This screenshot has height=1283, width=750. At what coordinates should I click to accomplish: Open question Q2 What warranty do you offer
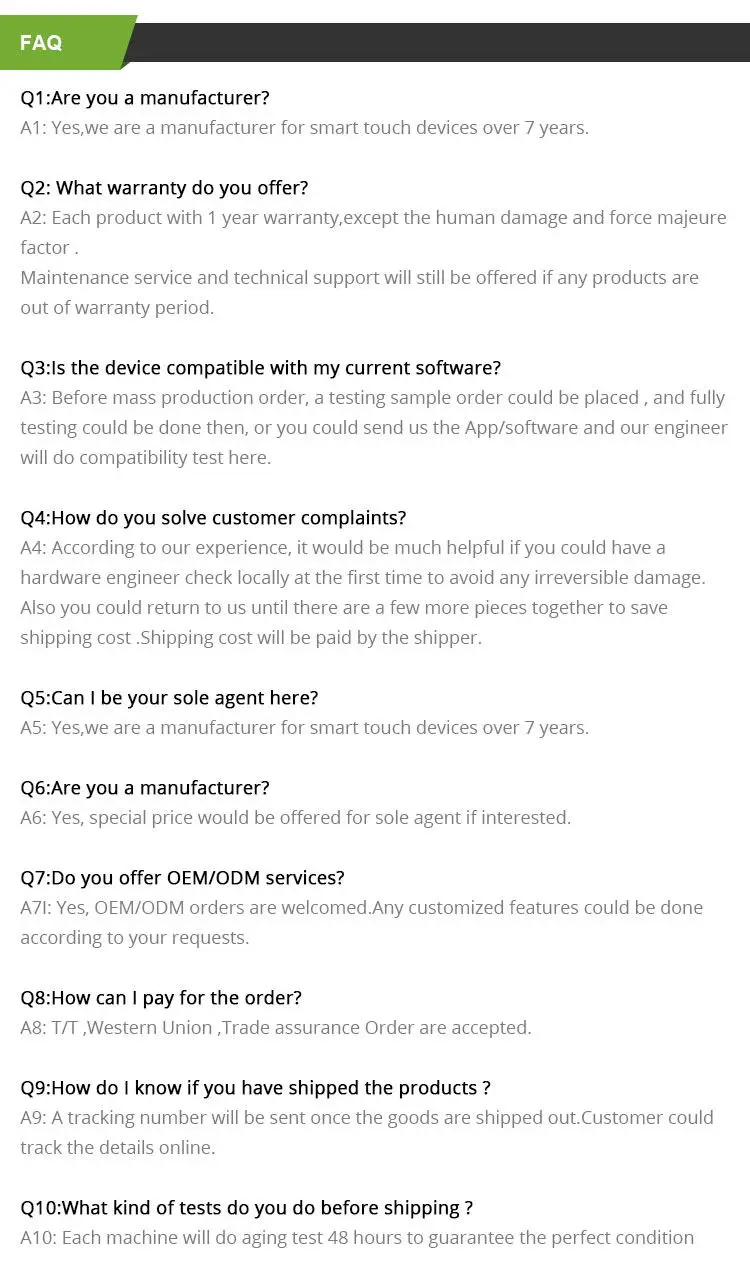165,188
